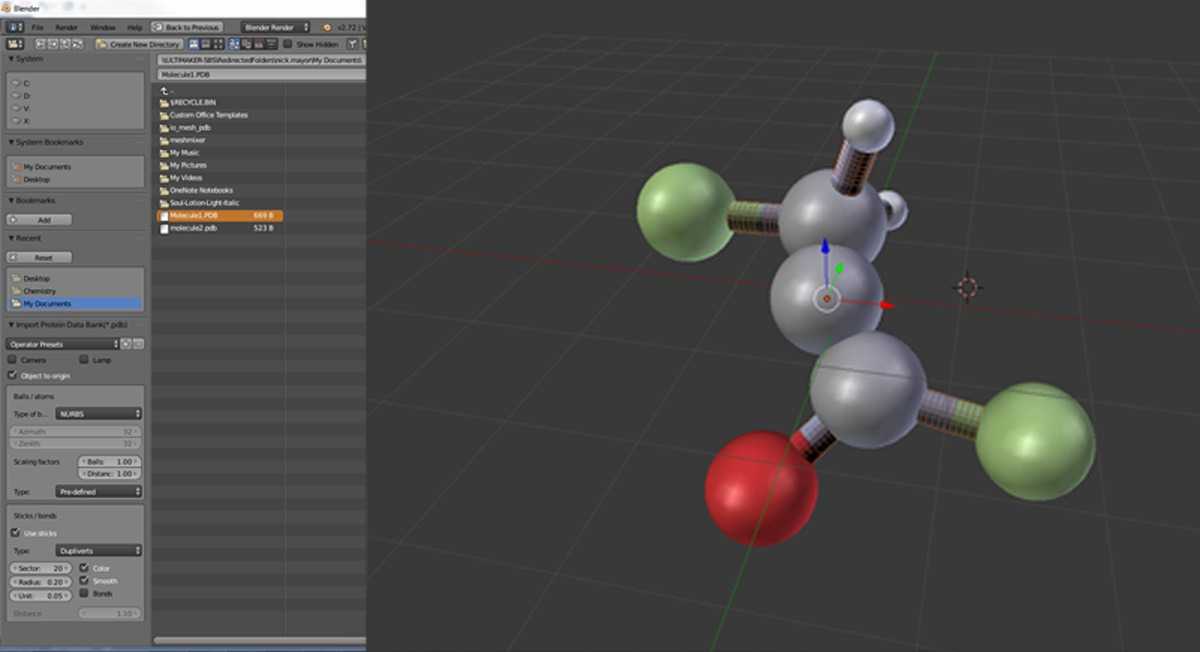Open the Window menu
1200x652 pixels.
[x=102, y=27]
